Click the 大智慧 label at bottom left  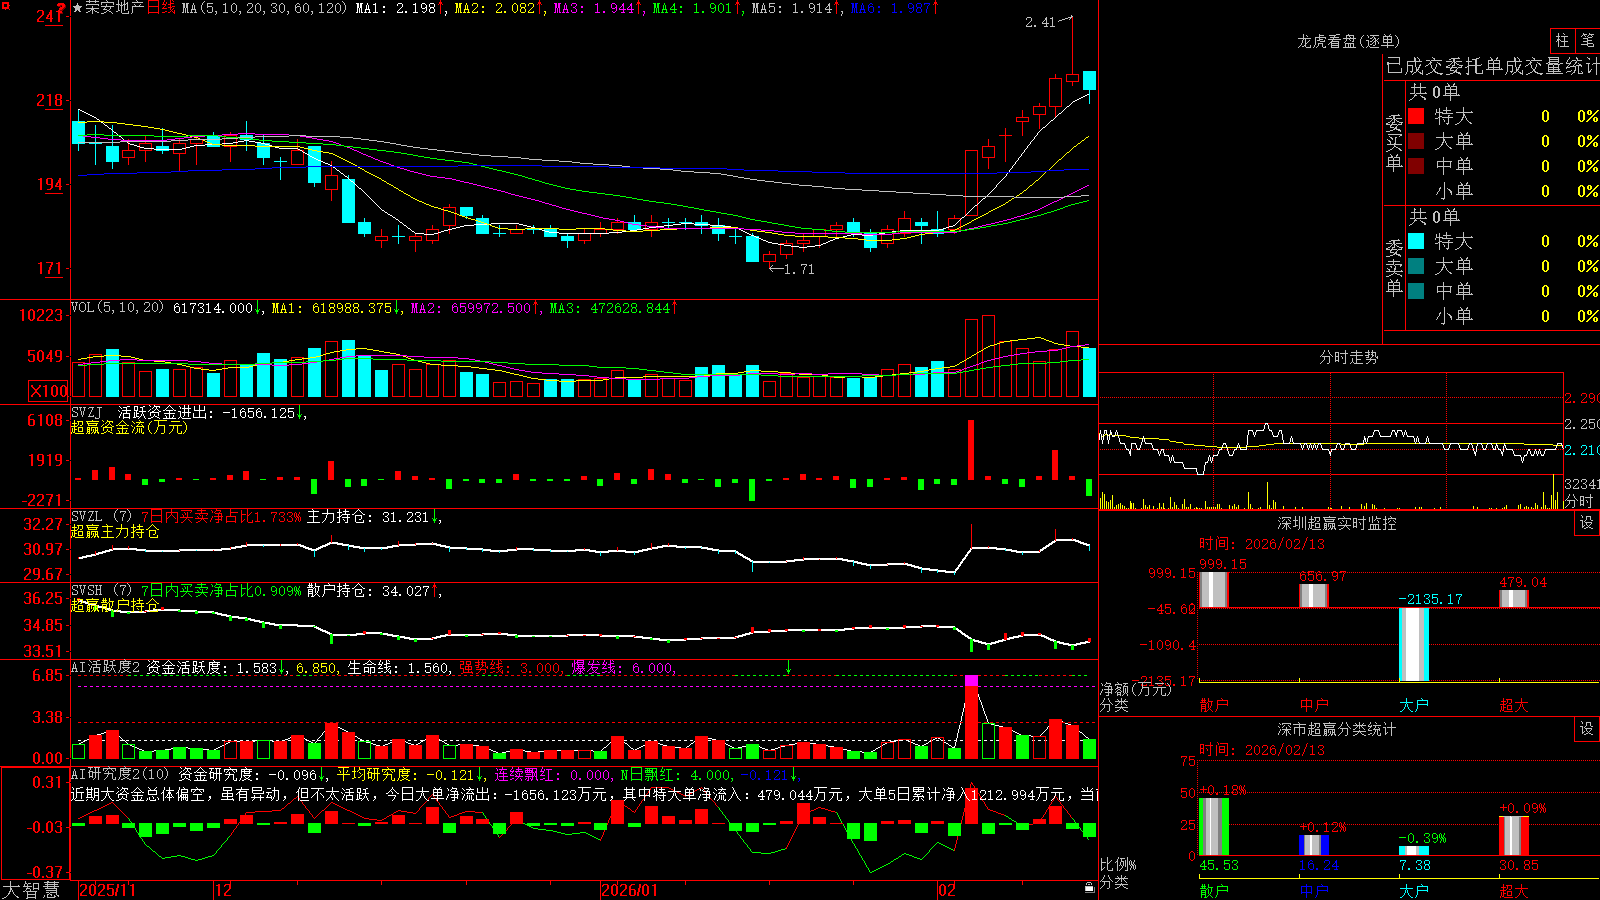click(31, 889)
